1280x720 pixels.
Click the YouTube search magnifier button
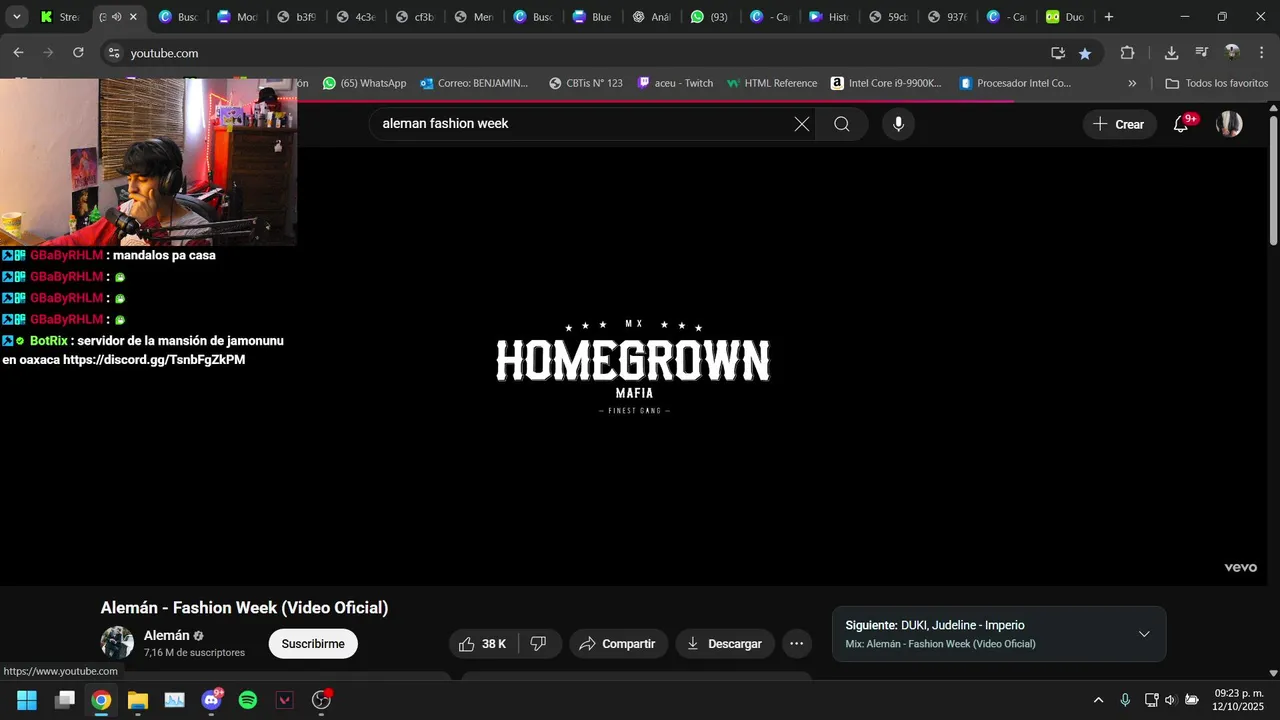point(842,124)
